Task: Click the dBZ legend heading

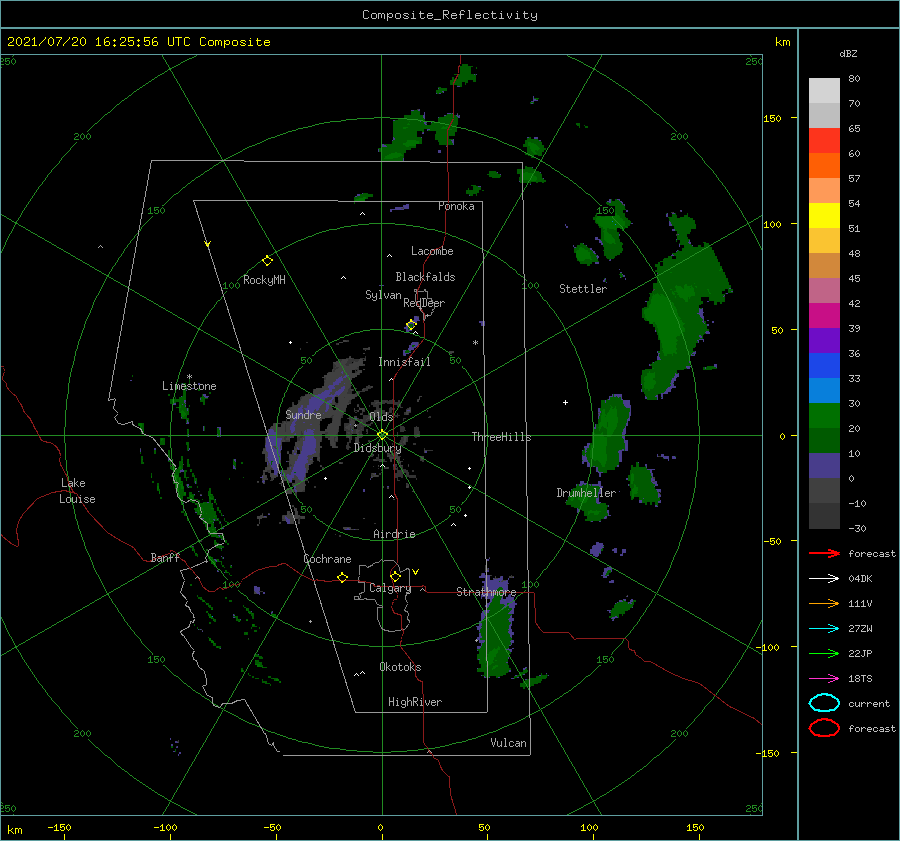Action: pyautogui.click(x=848, y=53)
